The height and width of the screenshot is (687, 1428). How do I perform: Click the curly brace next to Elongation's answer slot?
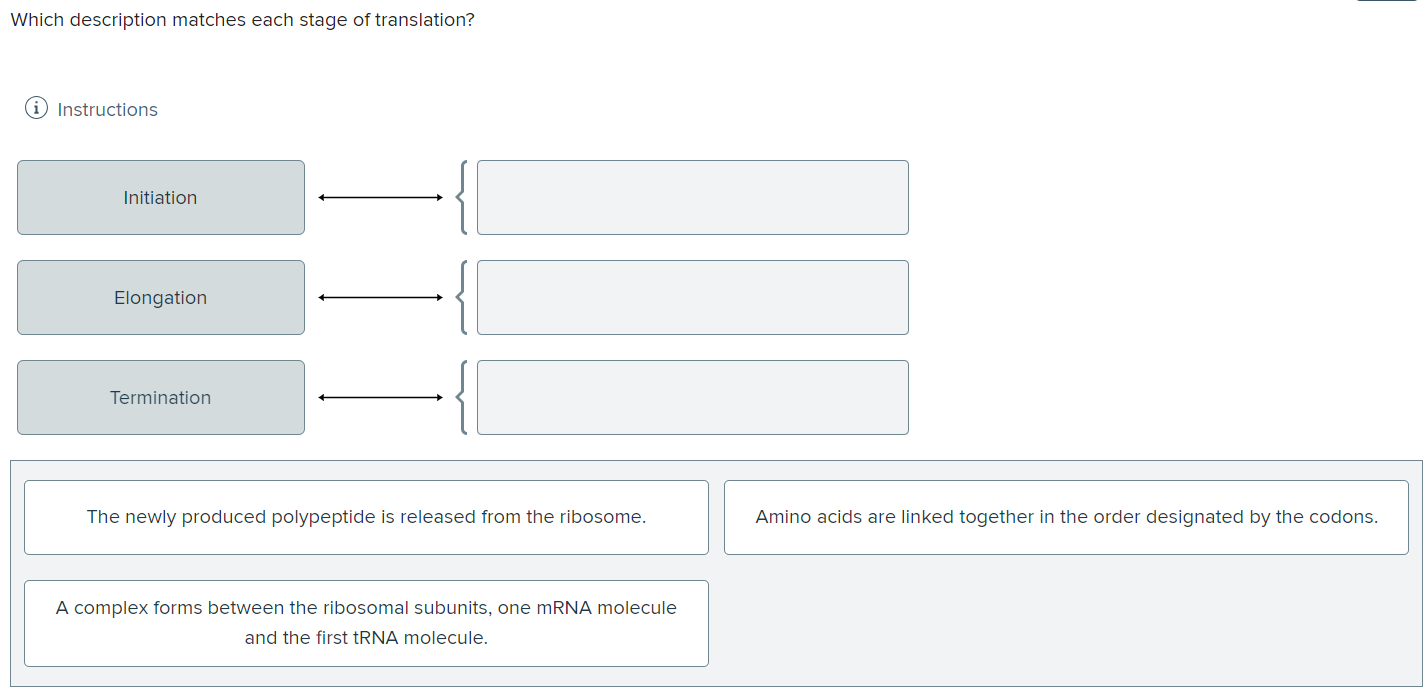(463, 297)
